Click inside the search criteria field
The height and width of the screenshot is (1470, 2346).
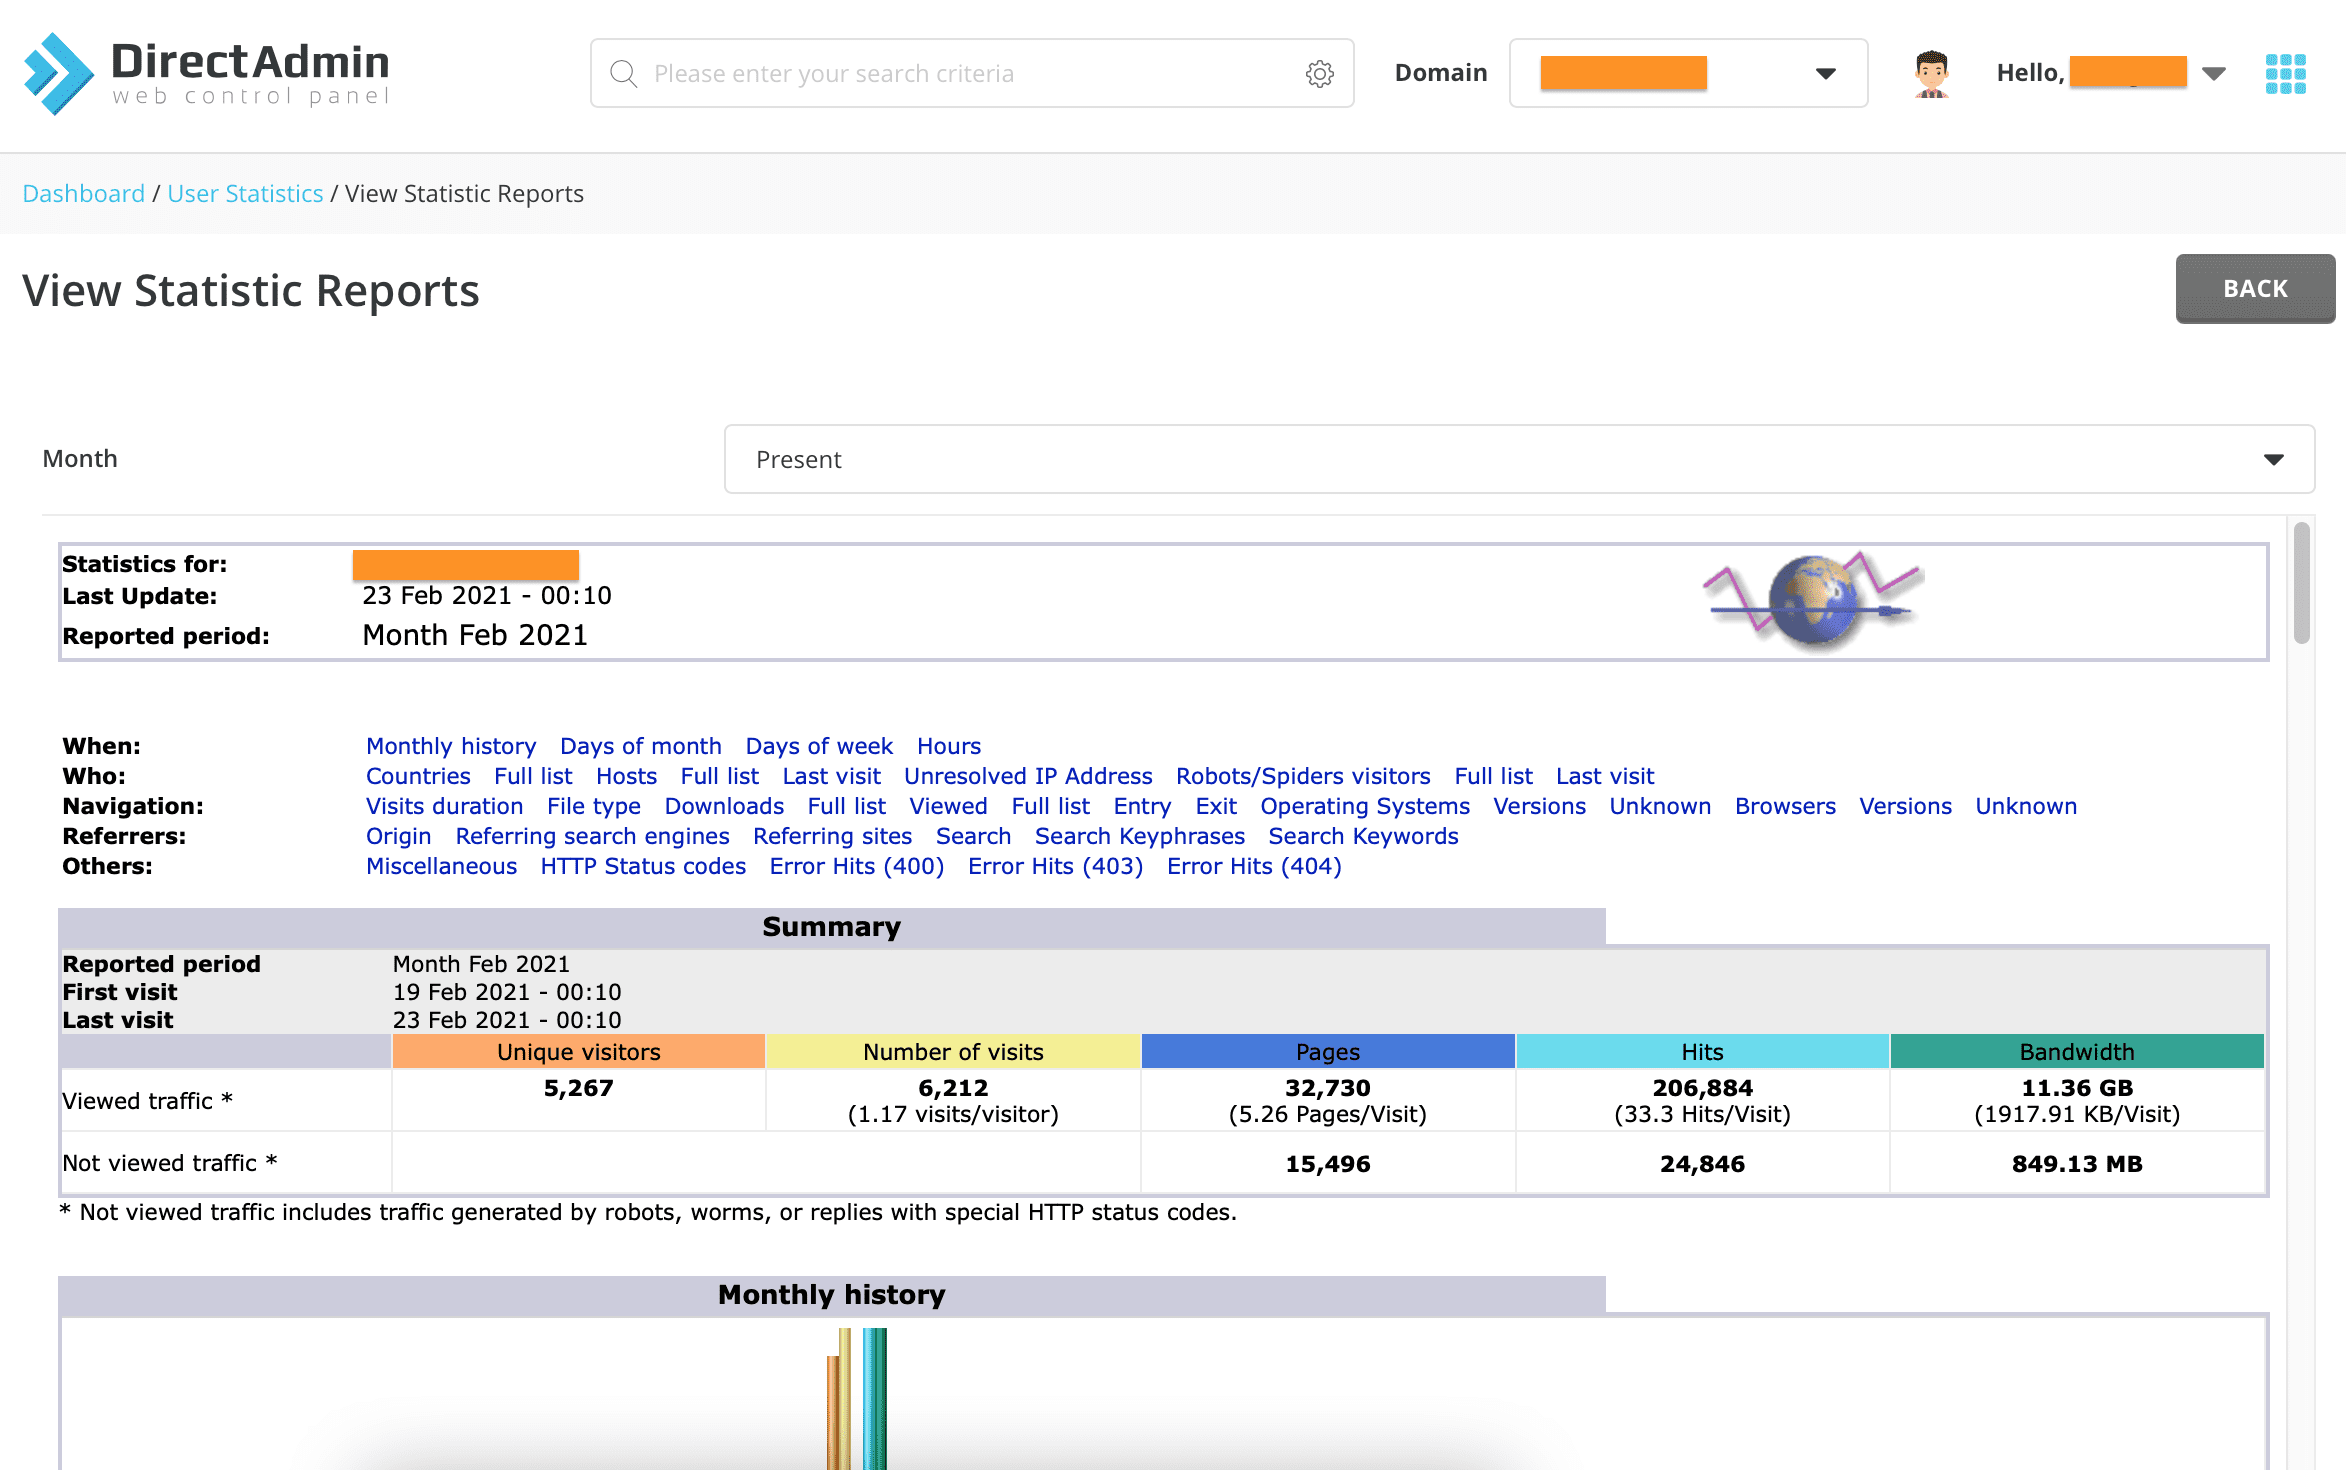point(950,73)
